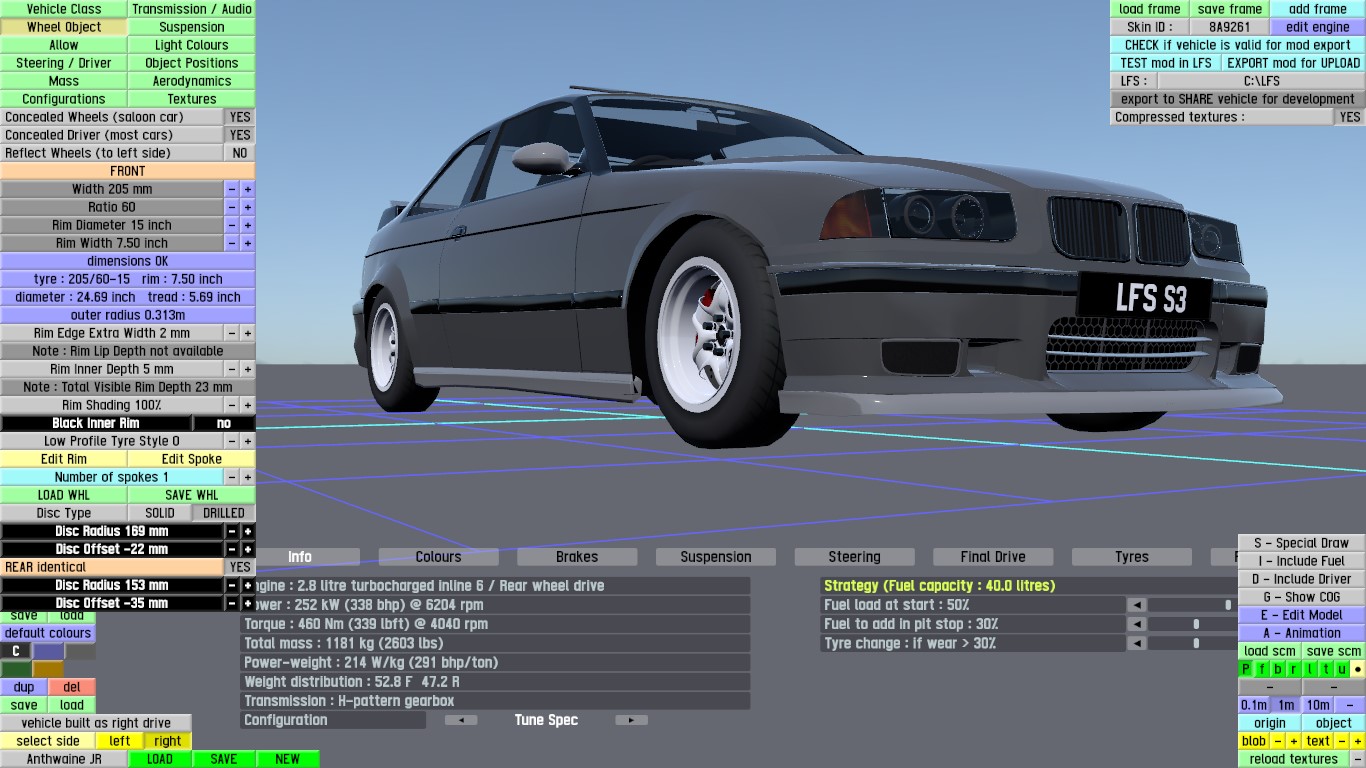This screenshot has height=768, width=1366.
Task: Switch to the Final Drive tab
Action: click(993, 557)
